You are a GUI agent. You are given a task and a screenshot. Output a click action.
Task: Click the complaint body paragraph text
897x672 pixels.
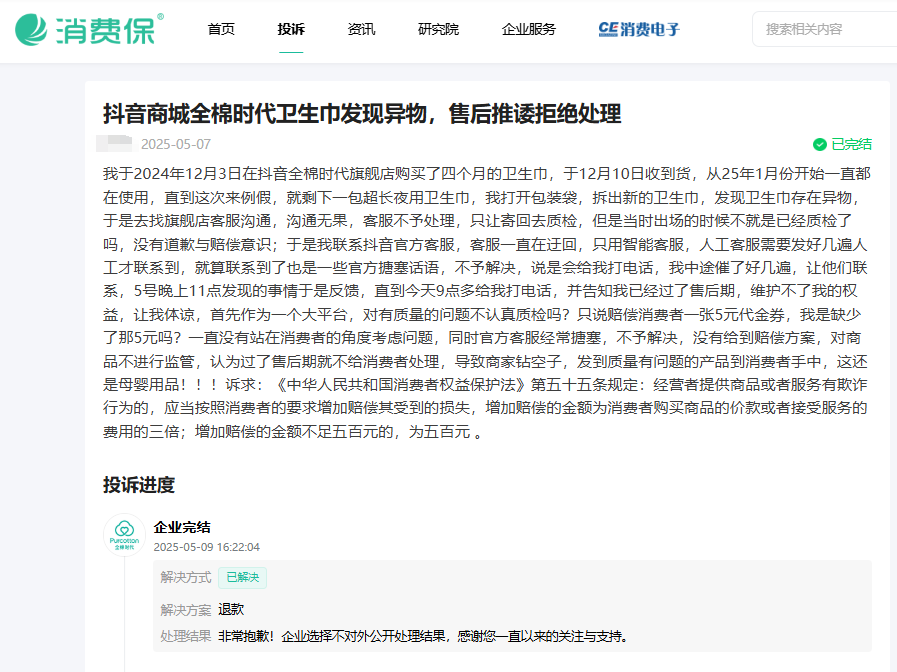tap(487, 303)
